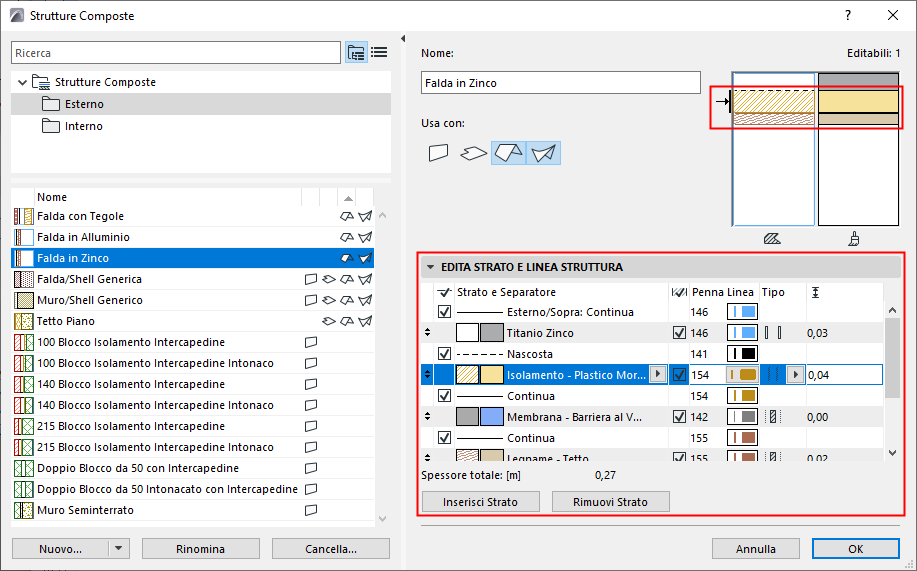Open layer type popup for Isolamento row

795,374
